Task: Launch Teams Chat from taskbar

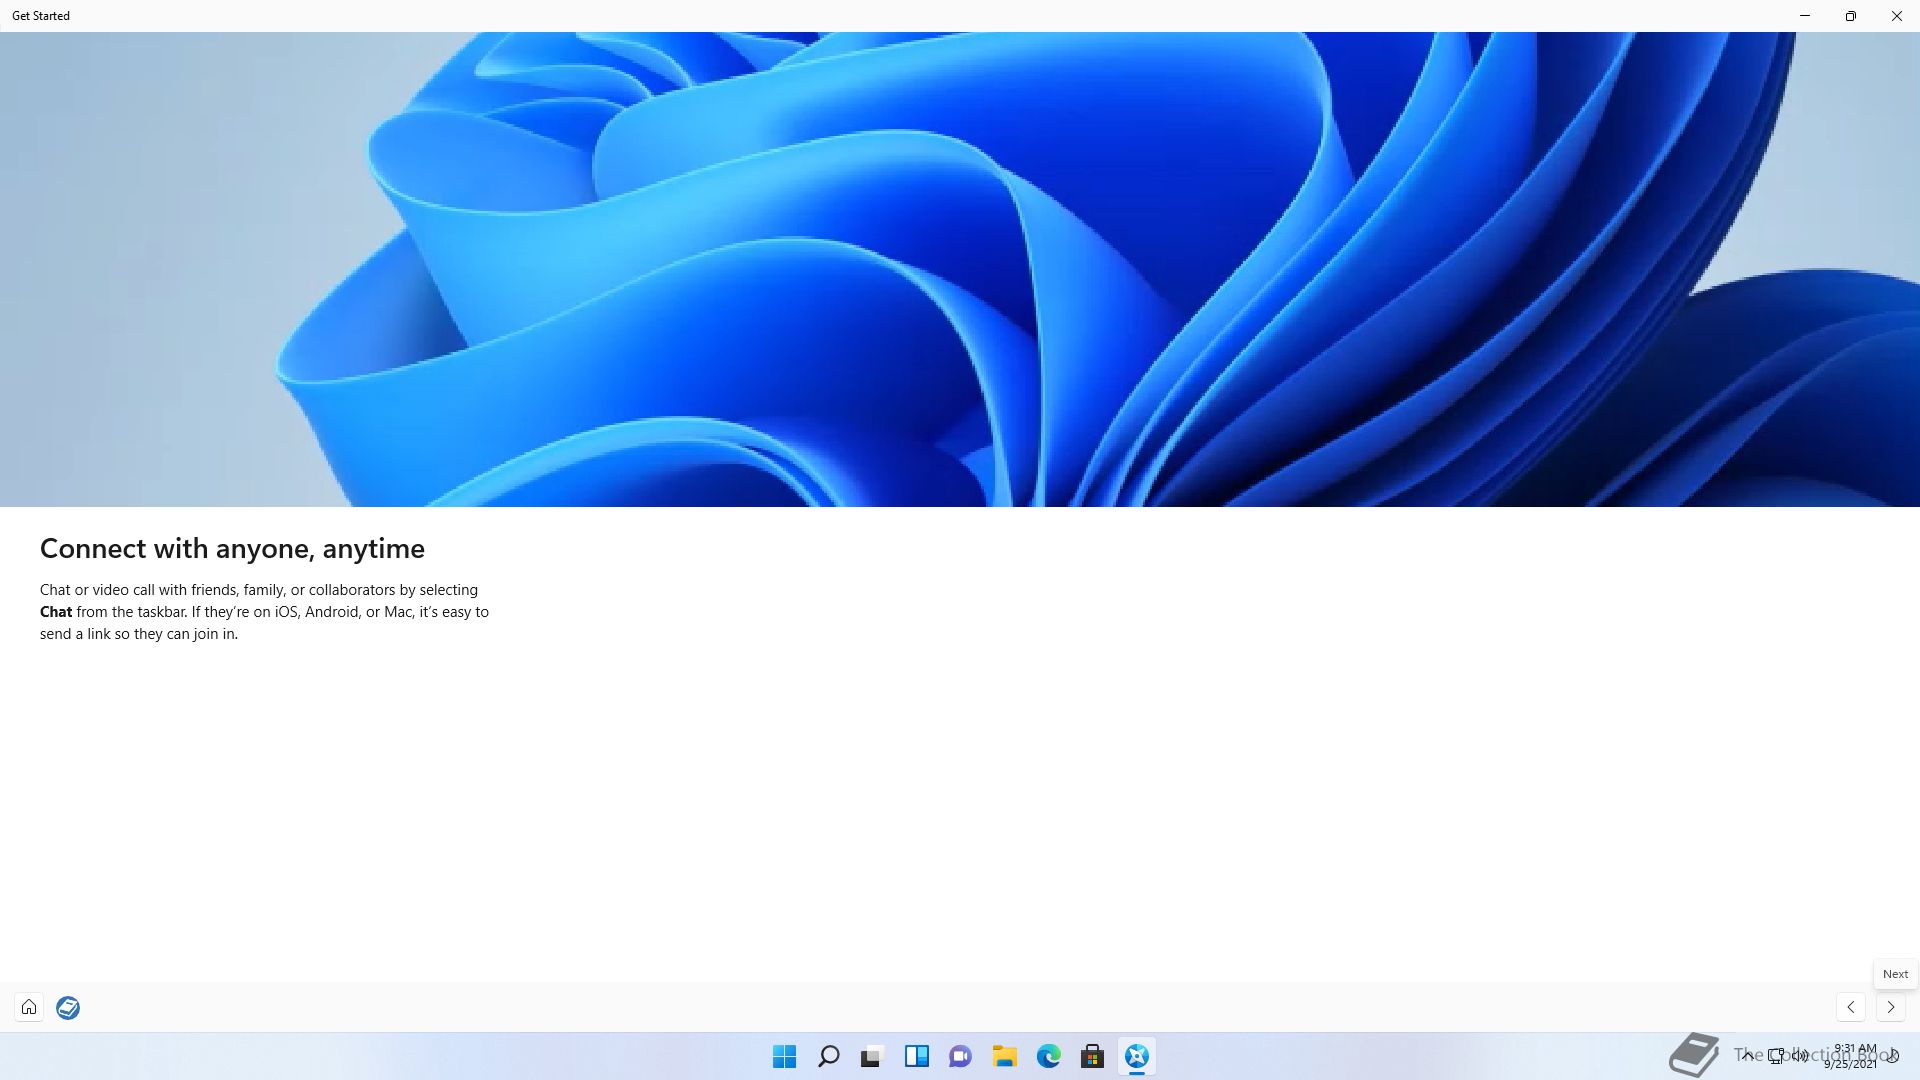Action: coord(960,1056)
